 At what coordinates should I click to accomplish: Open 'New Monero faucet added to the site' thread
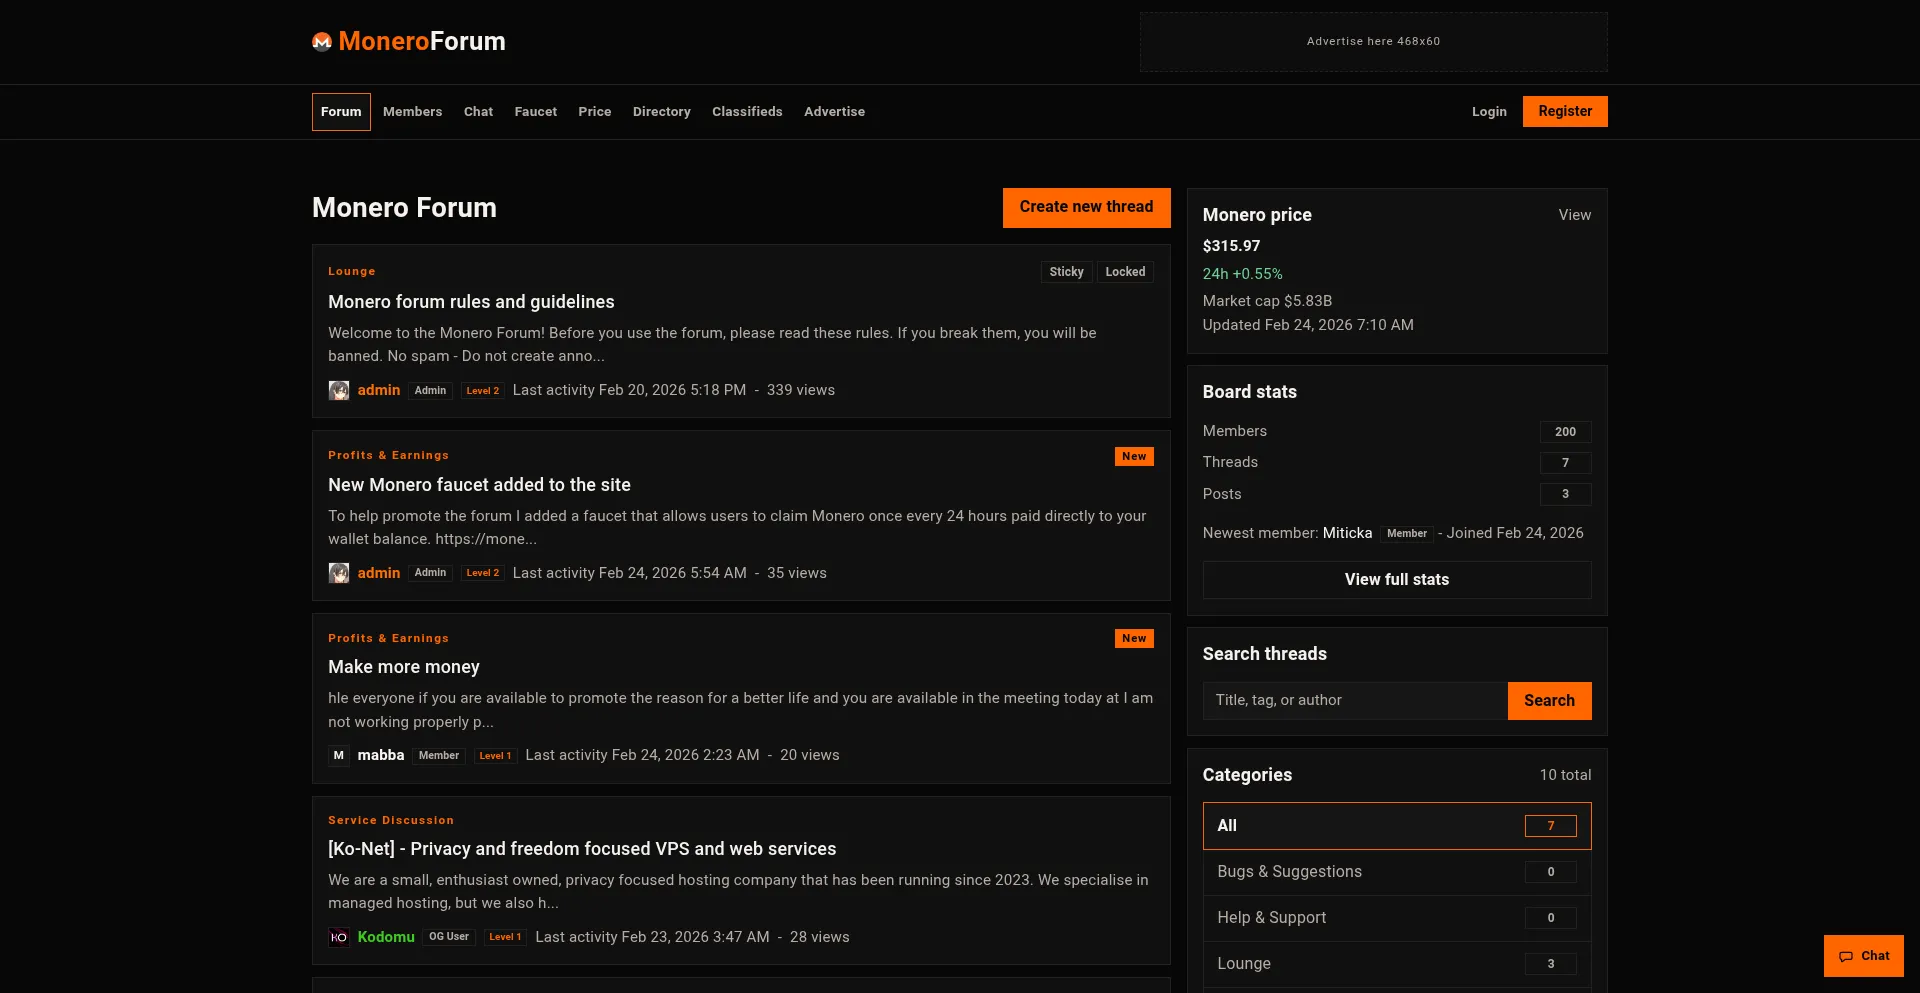[x=479, y=485]
